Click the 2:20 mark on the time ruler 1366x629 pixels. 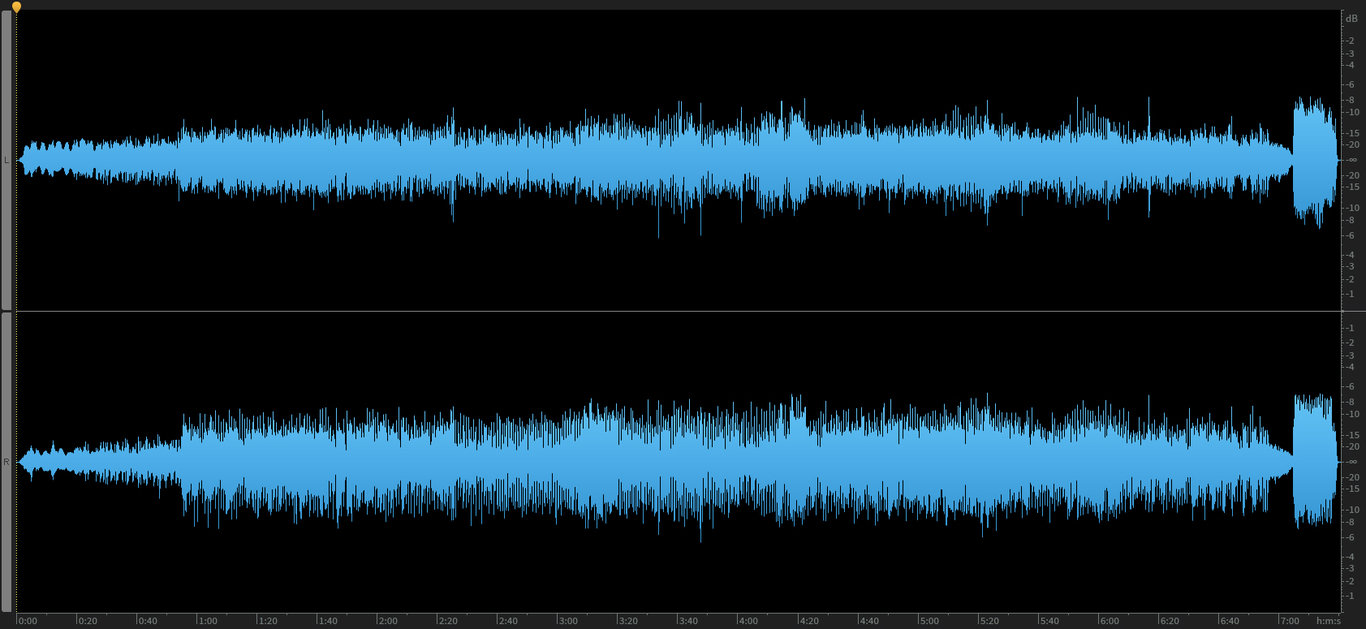(448, 621)
